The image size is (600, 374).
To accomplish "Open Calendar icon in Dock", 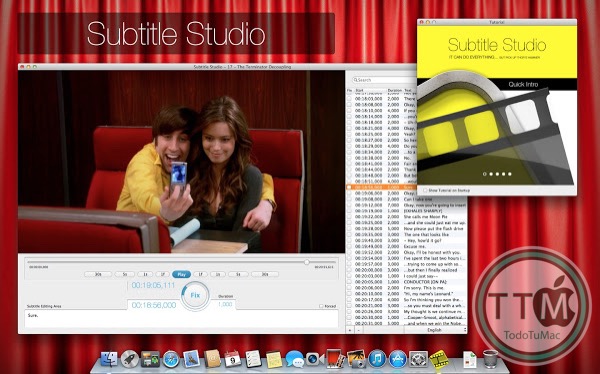I will click(x=233, y=359).
